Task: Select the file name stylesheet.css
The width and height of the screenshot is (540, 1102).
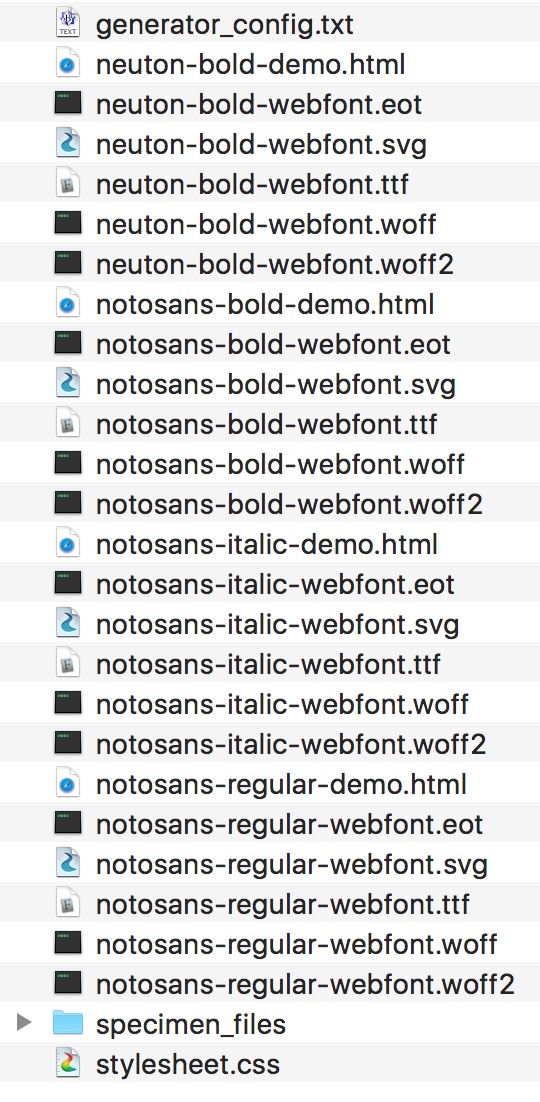Action: [188, 1066]
